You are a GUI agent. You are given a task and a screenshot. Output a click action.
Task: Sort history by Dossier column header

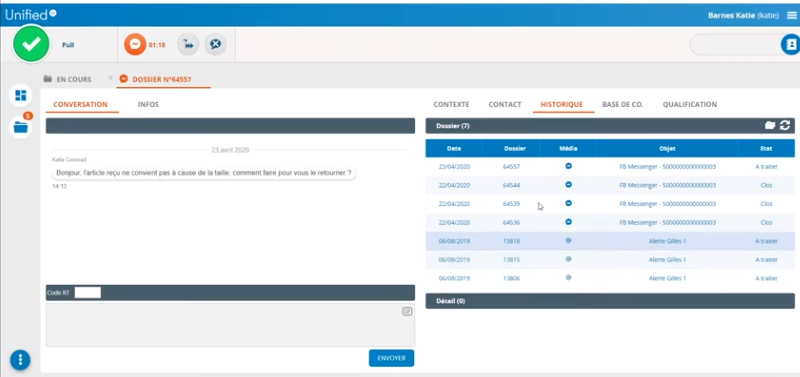tap(511, 148)
